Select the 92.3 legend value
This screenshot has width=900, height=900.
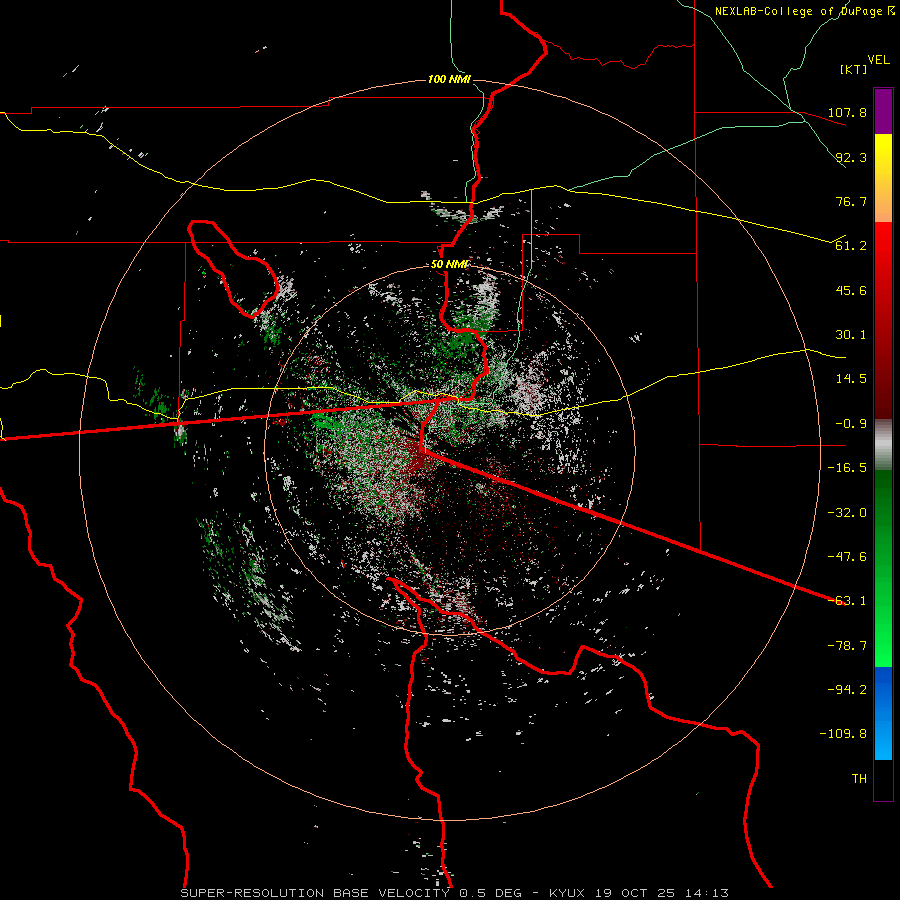[851, 157]
